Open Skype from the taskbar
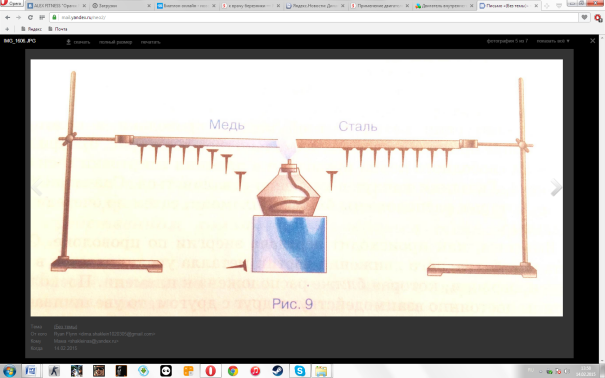 [300, 371]
